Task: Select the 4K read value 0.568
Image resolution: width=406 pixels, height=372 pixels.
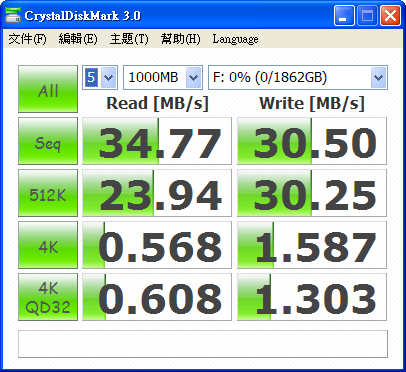Action: [157, 245]
